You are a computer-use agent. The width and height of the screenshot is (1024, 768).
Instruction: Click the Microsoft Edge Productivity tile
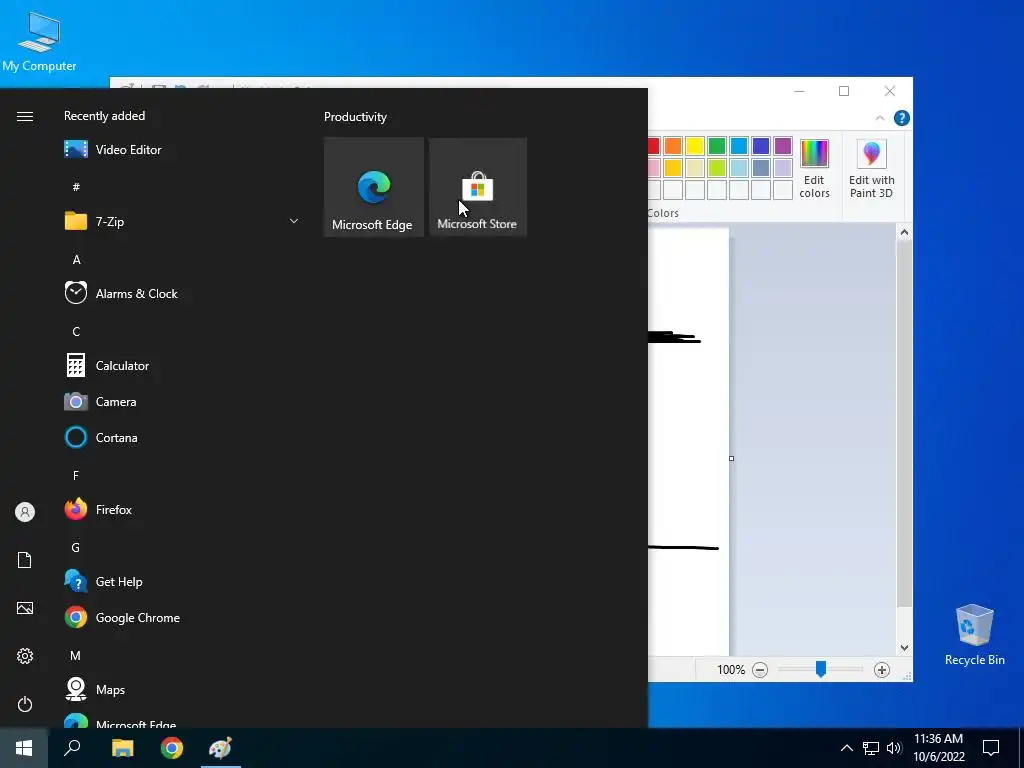(374, 187)
